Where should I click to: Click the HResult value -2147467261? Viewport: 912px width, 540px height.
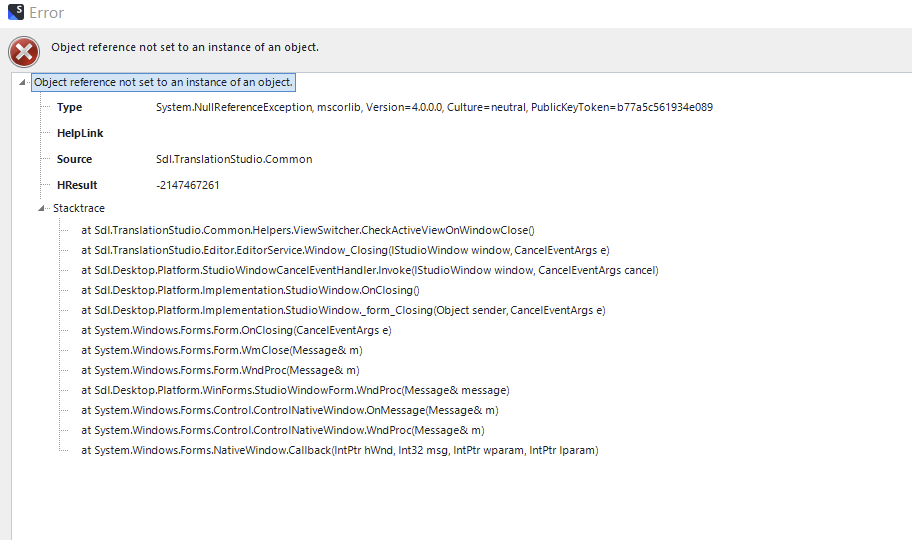tap(188, 185)
